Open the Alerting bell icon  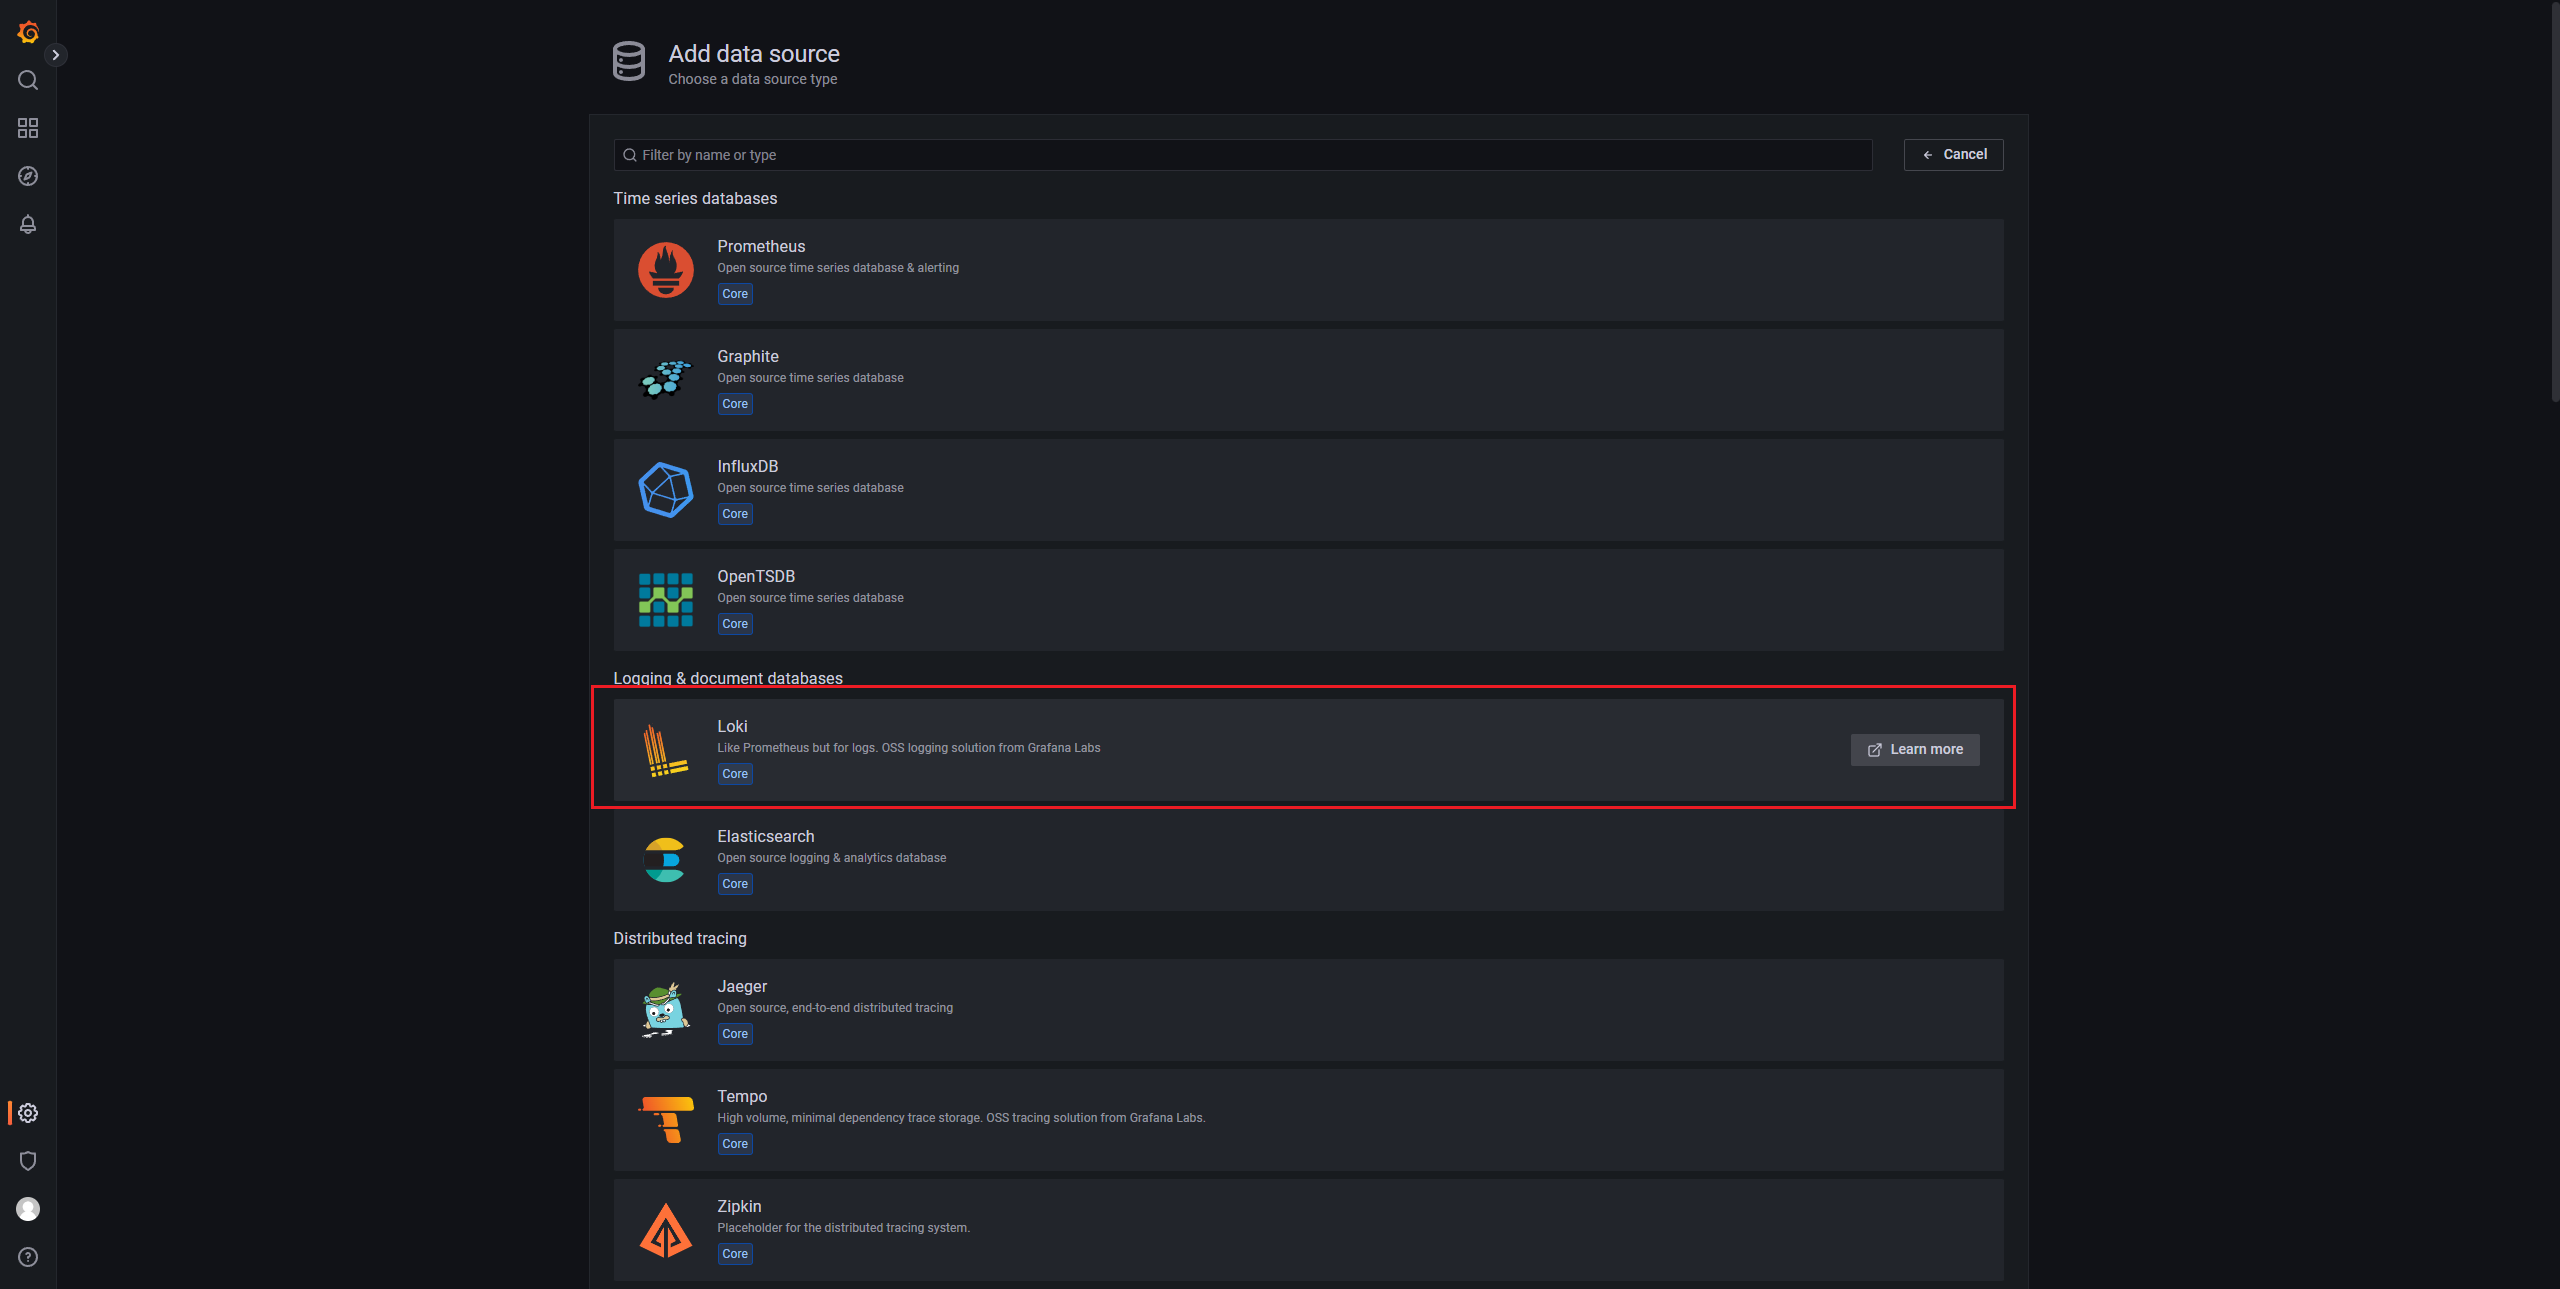tap(28, 224)
